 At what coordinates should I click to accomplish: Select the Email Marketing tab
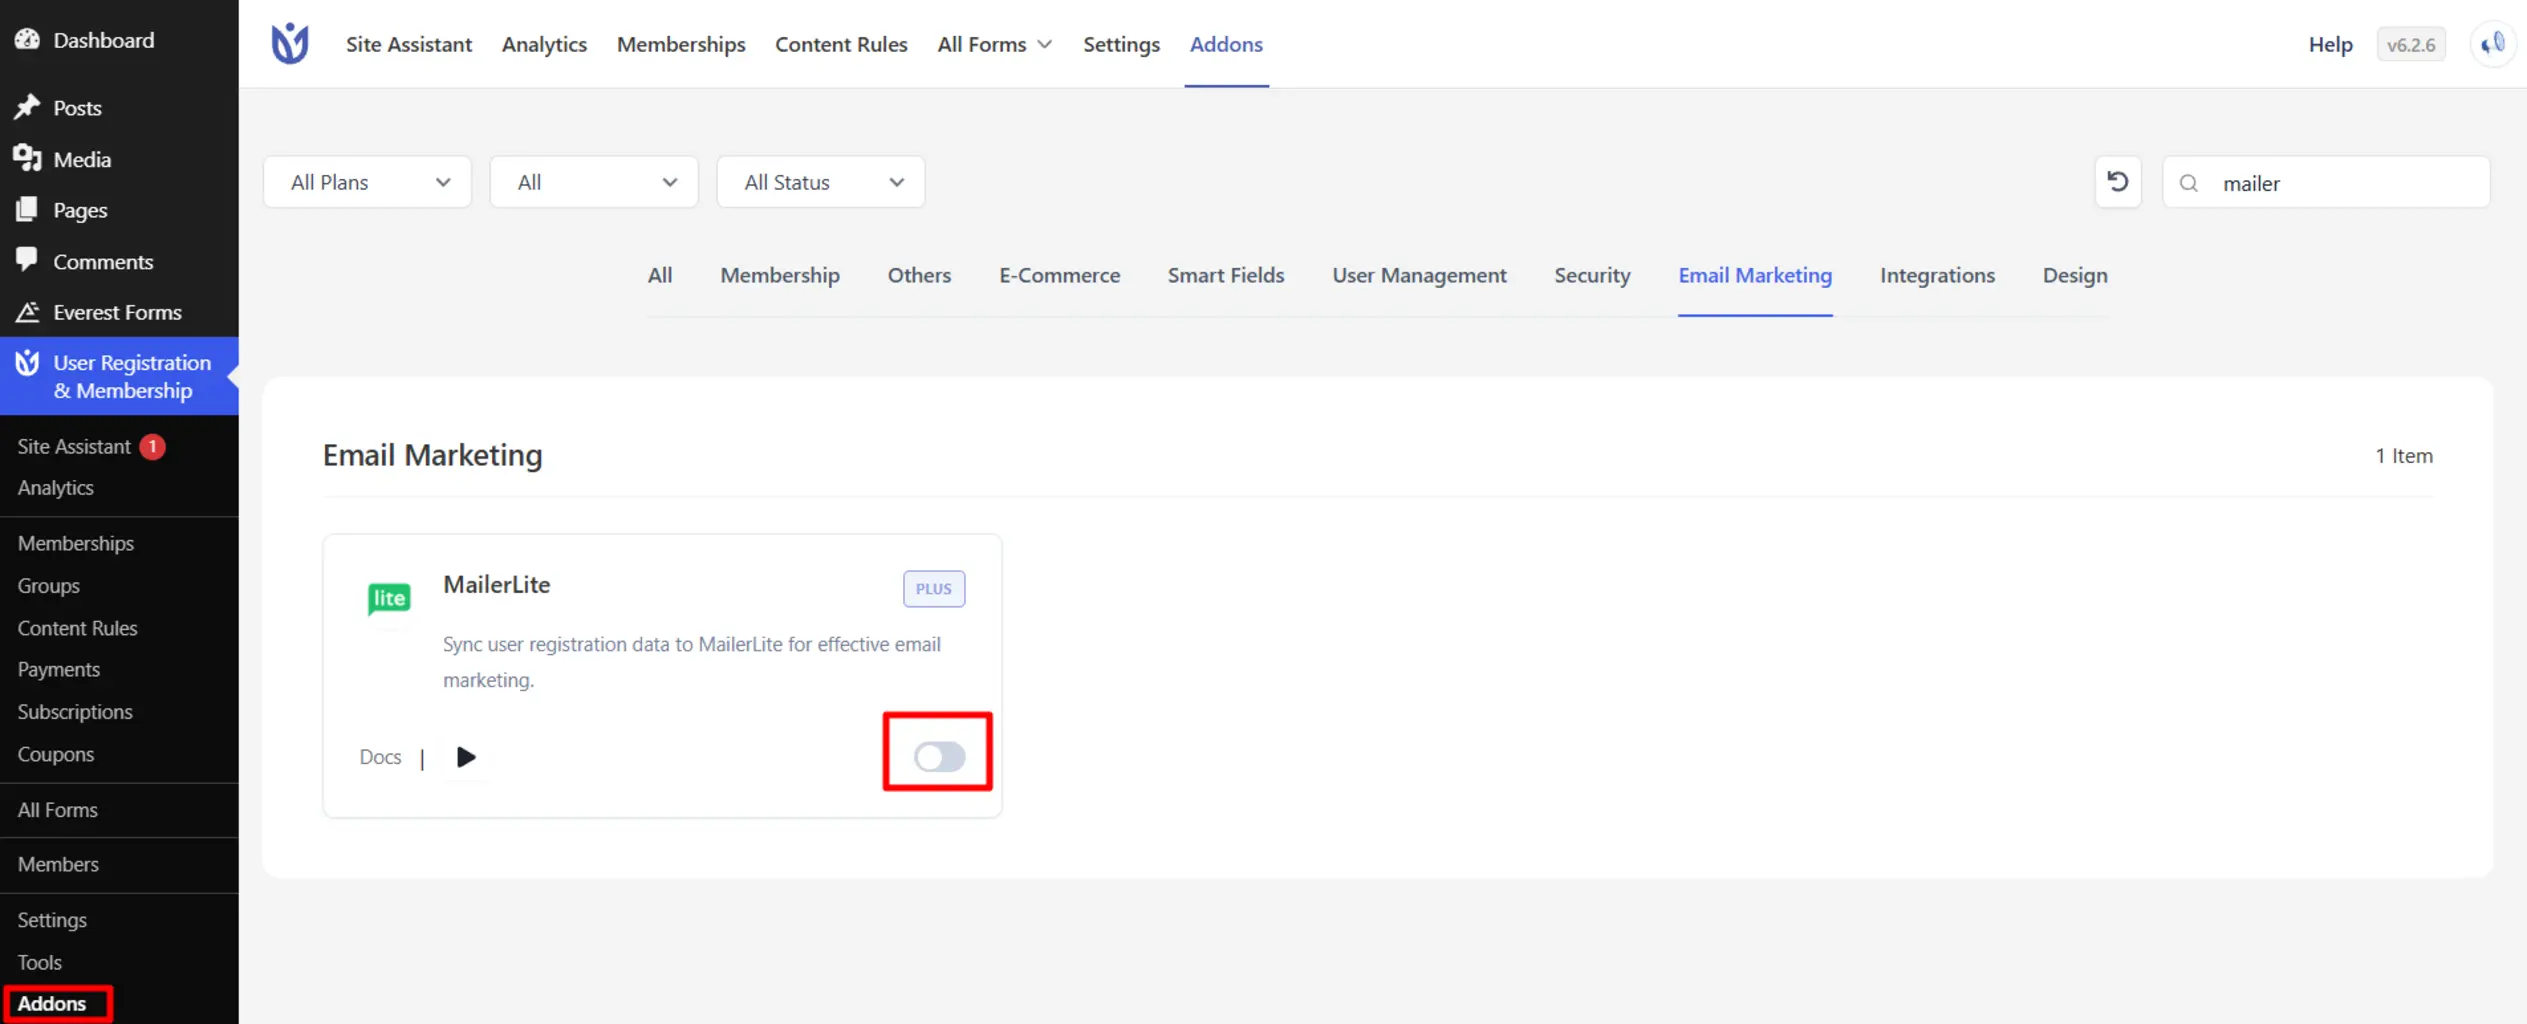point(1755,275)
